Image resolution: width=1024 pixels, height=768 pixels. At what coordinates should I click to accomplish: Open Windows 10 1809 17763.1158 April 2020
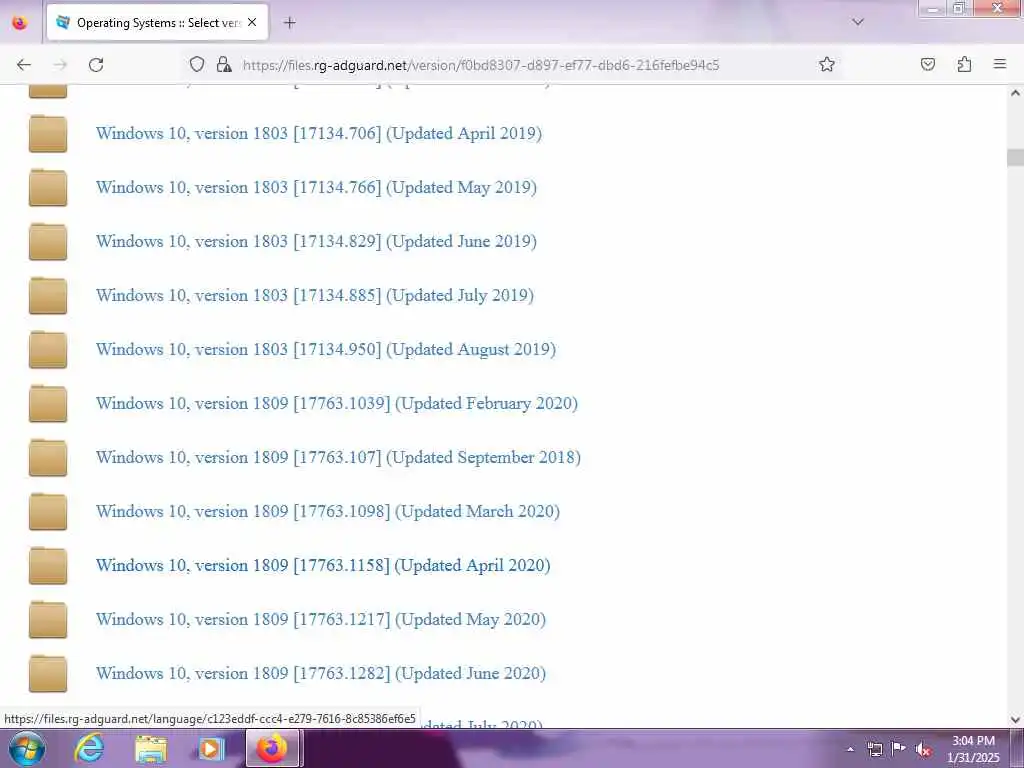(323, 566)
